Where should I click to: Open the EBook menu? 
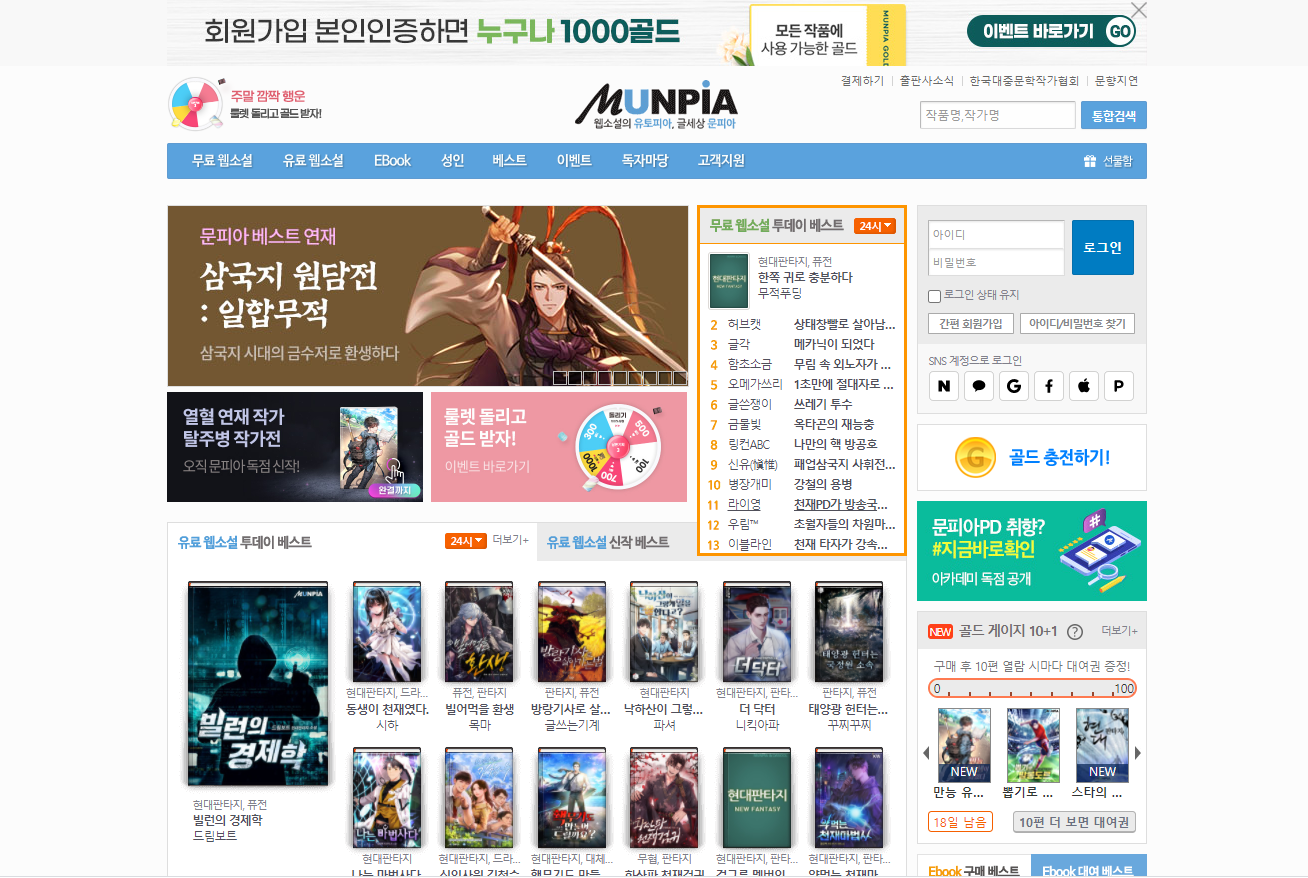click(392, 161)
